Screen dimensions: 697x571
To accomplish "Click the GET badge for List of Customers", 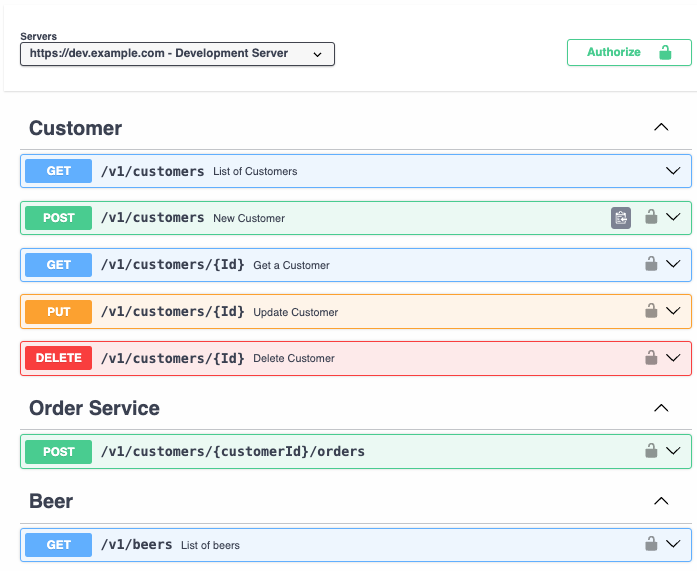I will coord(59,171).
